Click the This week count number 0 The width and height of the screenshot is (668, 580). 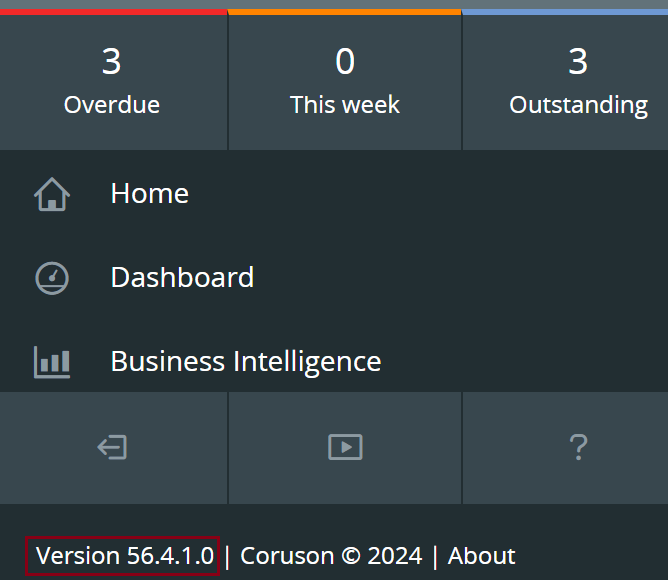[345, 61]
